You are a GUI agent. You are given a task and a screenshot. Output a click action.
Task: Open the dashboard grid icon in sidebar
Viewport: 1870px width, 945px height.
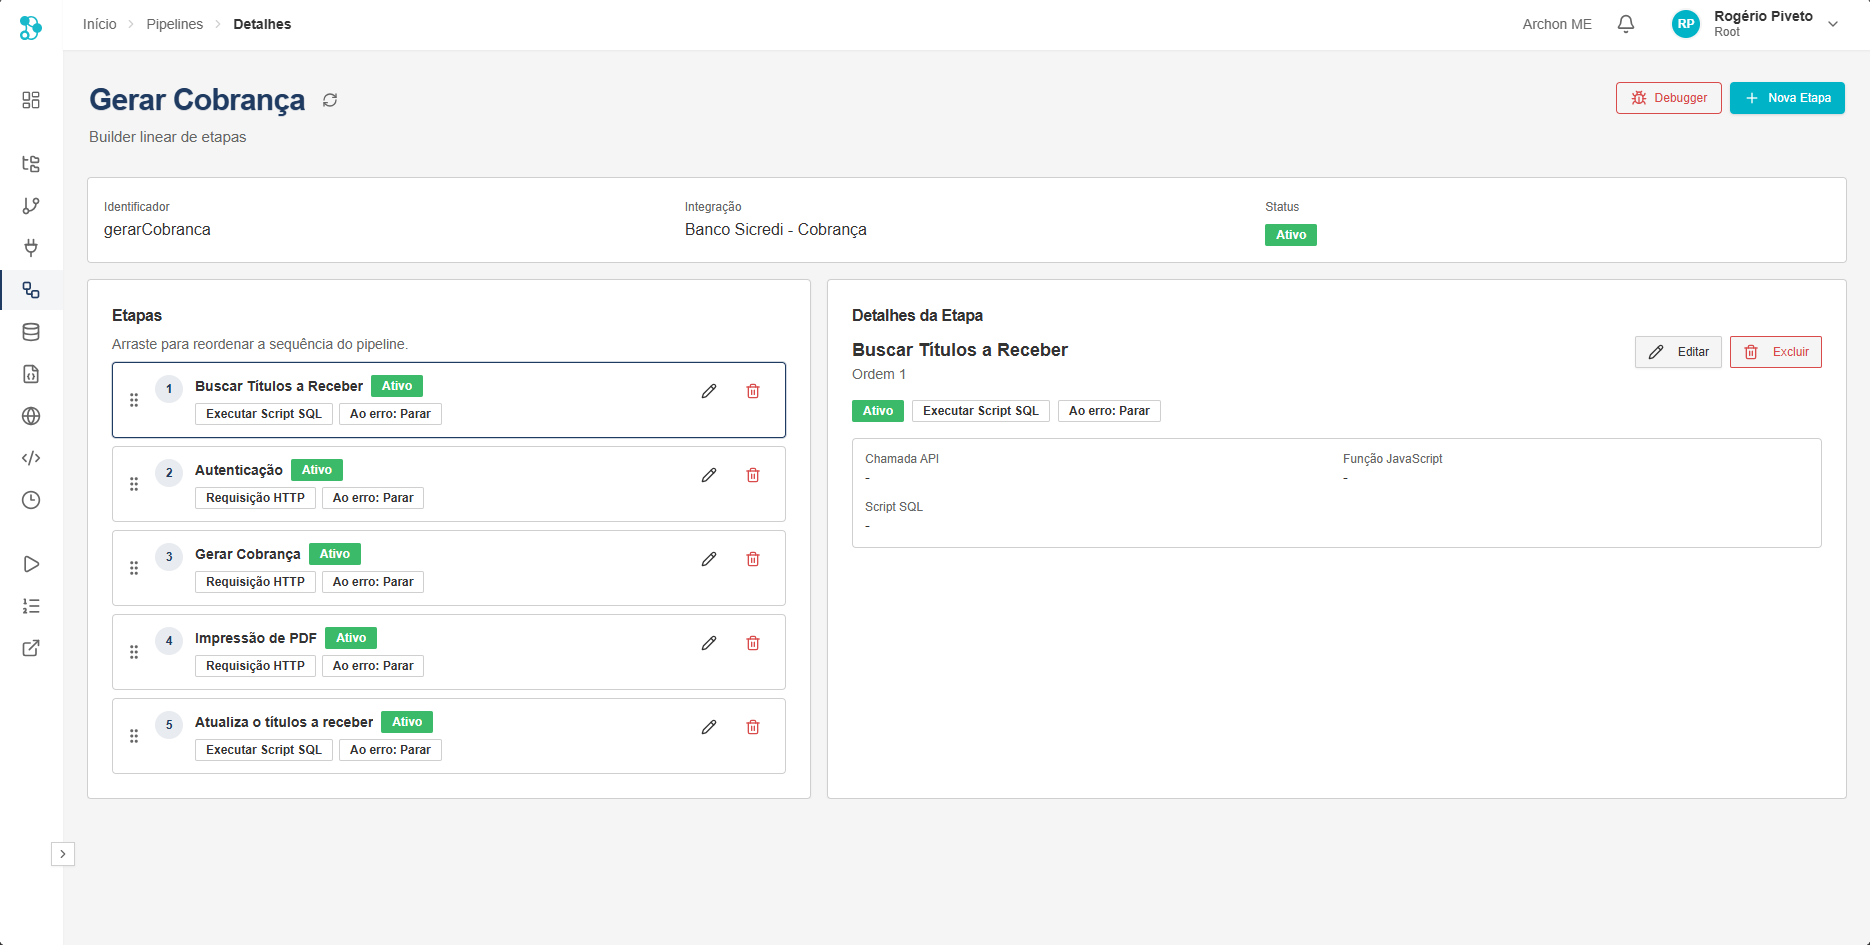click(31, 100)
